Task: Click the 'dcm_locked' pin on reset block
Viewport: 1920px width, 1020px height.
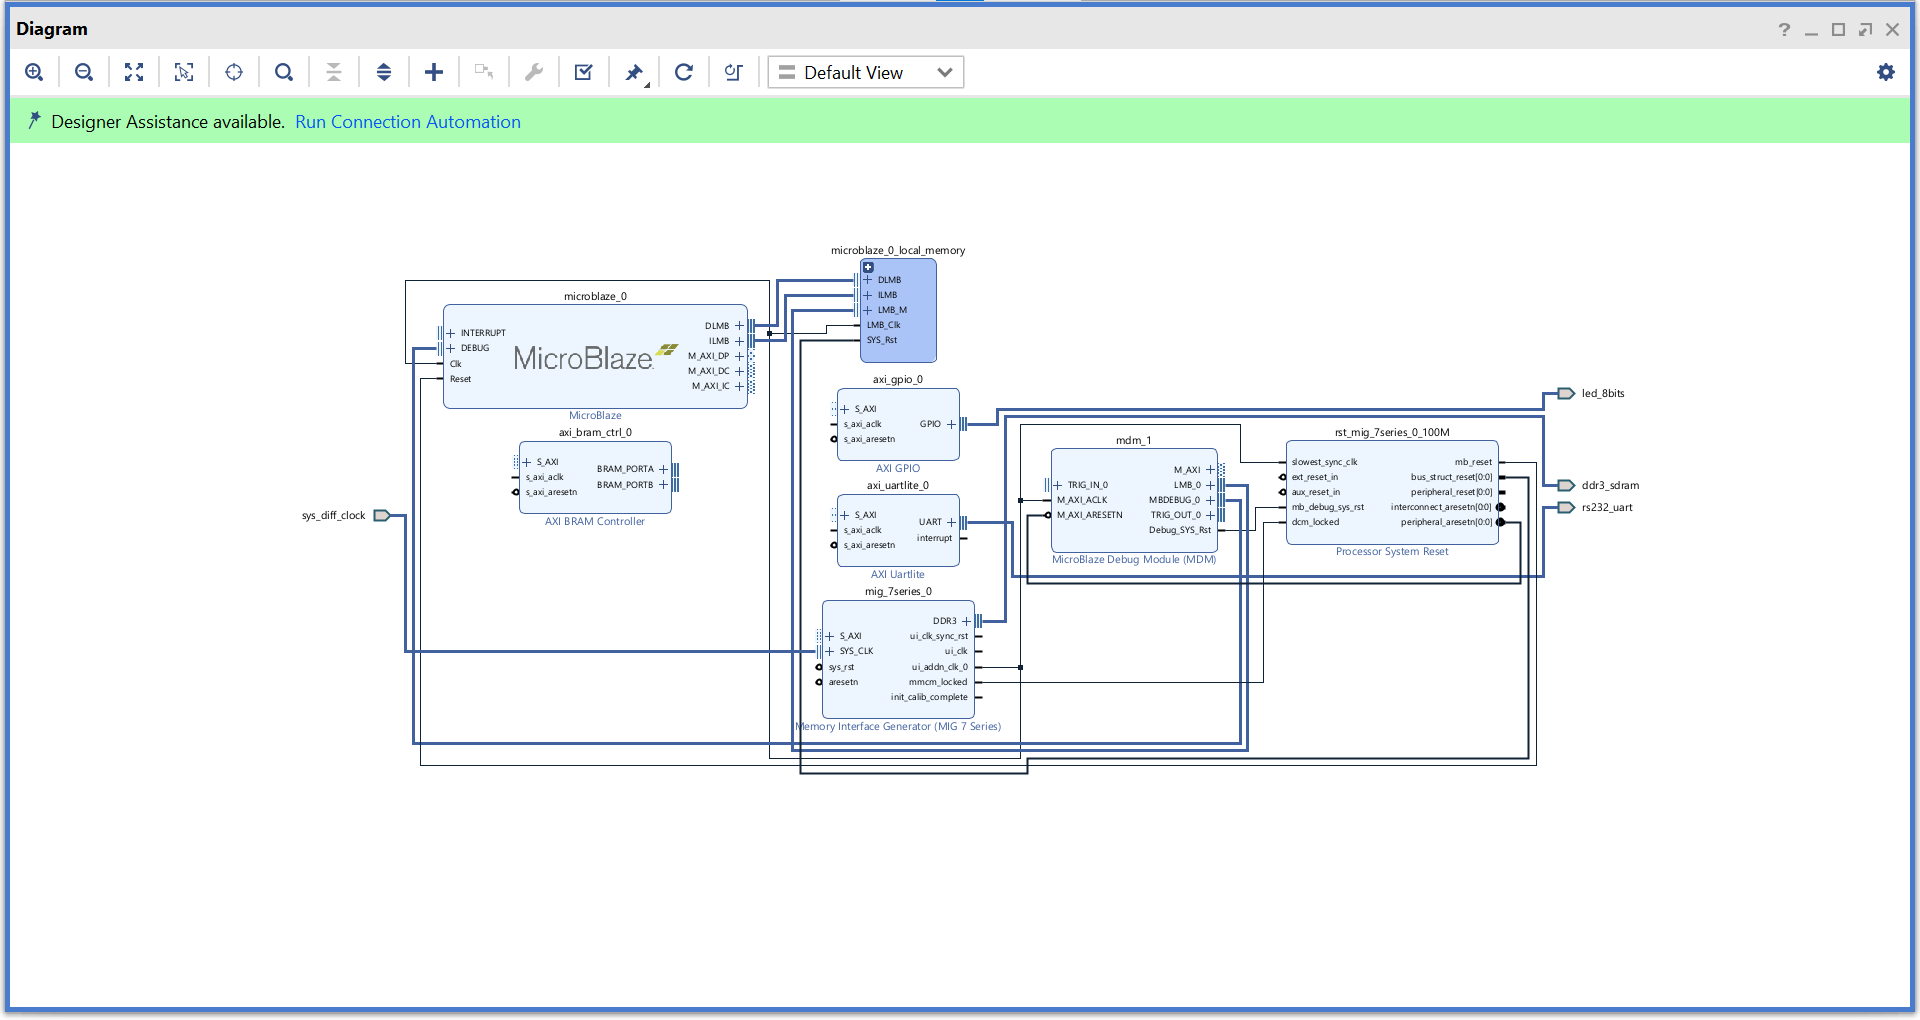Action: pos(1315,522)
